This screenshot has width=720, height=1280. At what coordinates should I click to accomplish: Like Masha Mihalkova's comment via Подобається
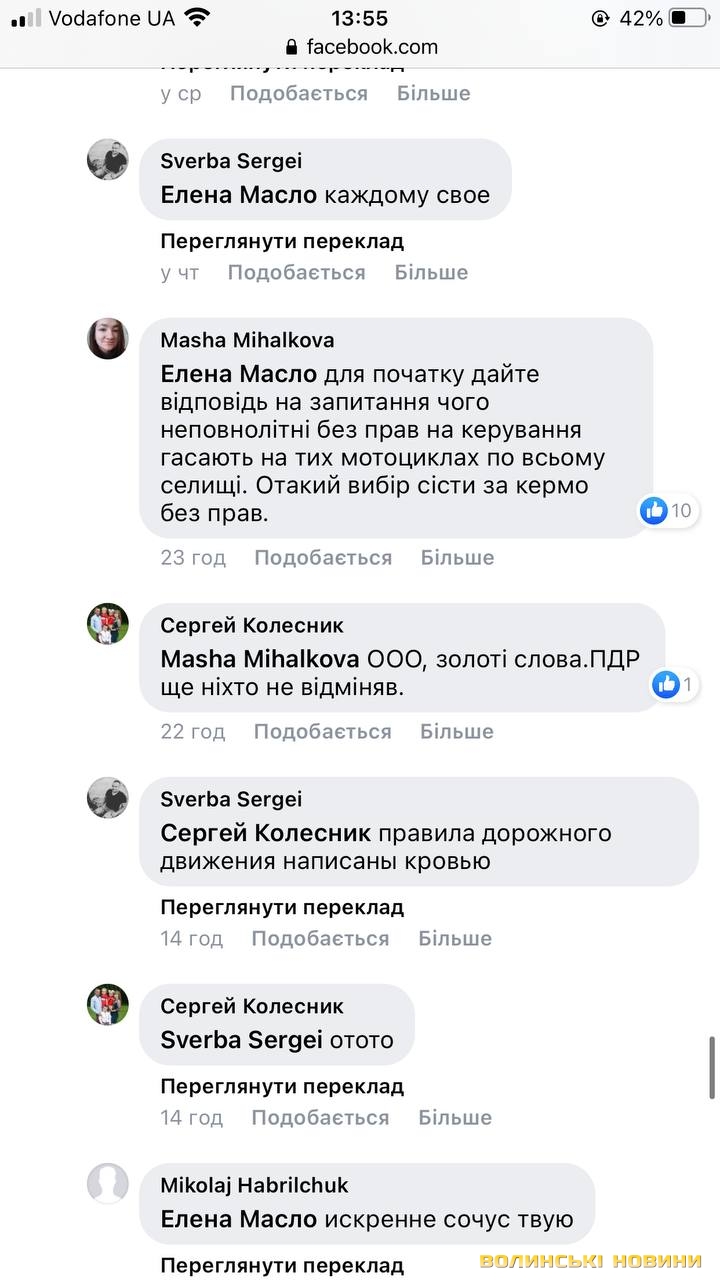pos(322,557)
